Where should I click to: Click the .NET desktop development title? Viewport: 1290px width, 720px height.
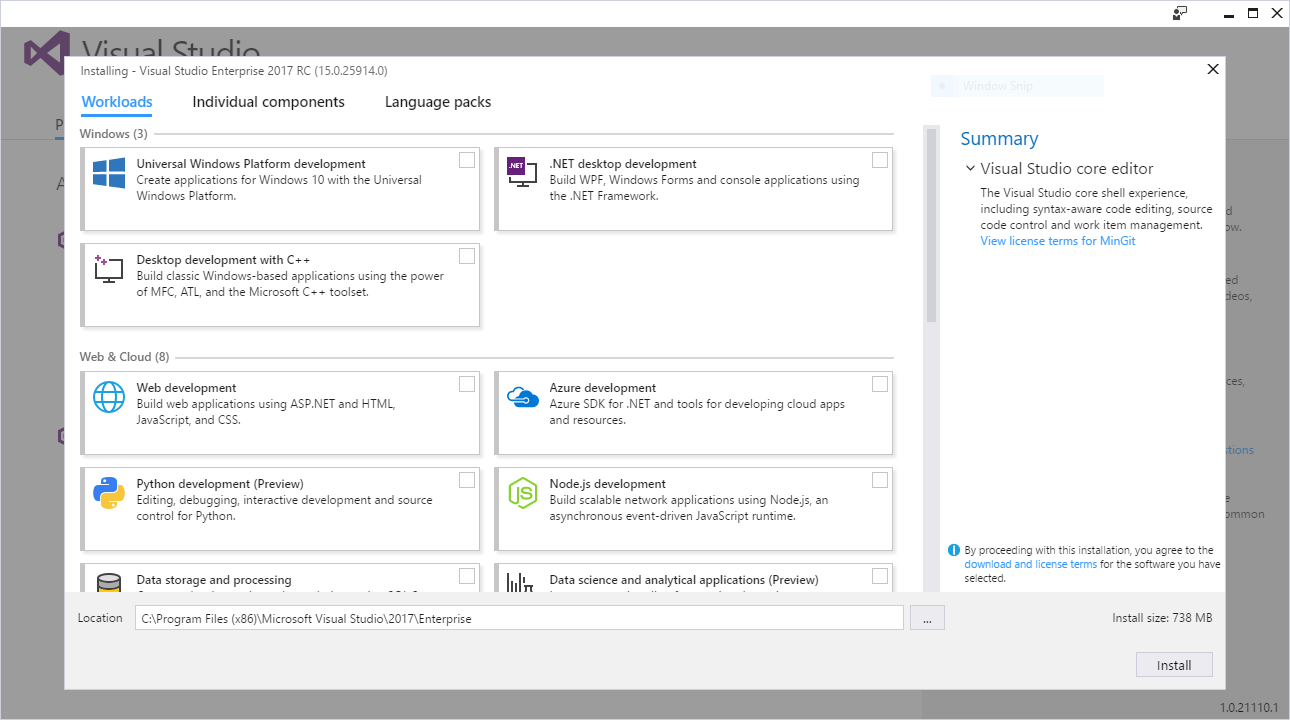point(623,164)
